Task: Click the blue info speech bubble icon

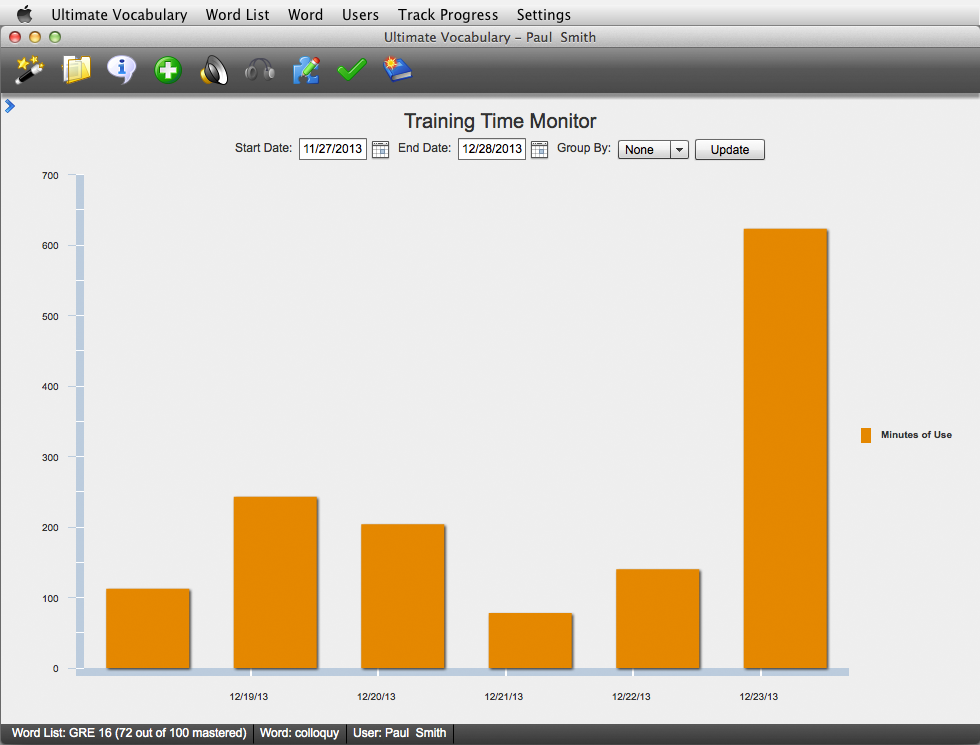Action: pyautogui.click(x=122, y=71)
